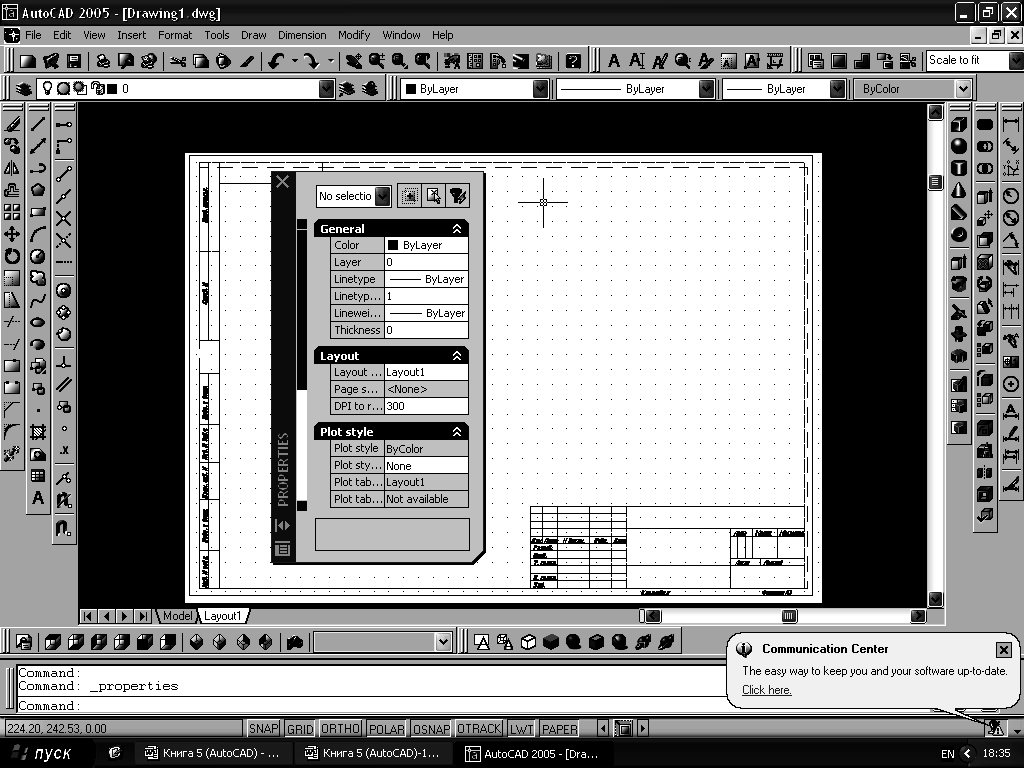Toggle SNAP mode in status bar
This screenshot has height=768, width=1024.
click(x=263, y=728)
